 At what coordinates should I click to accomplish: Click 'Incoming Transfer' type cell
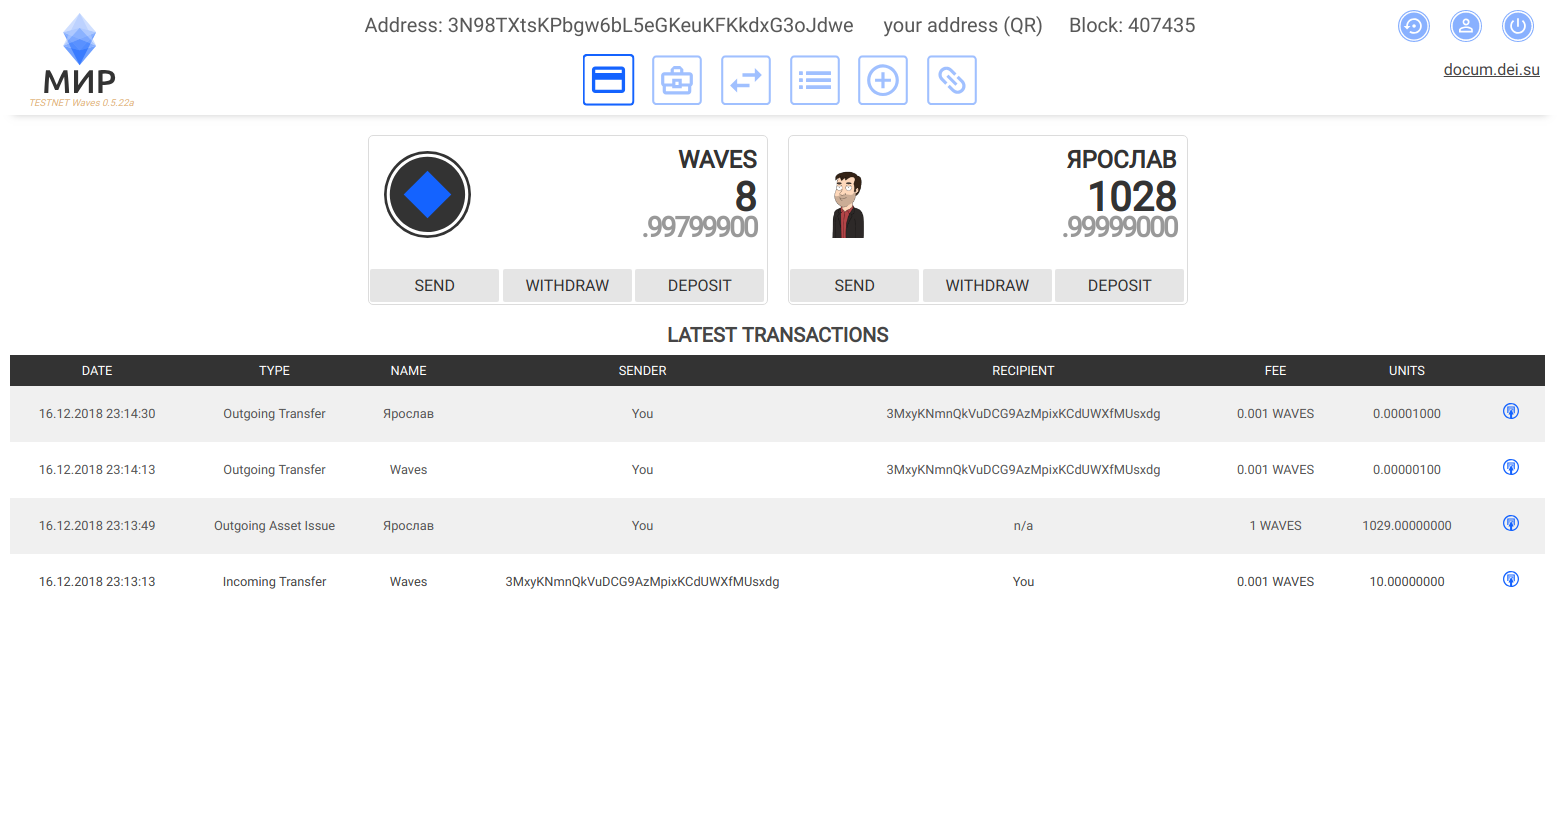tap(274, 582)
